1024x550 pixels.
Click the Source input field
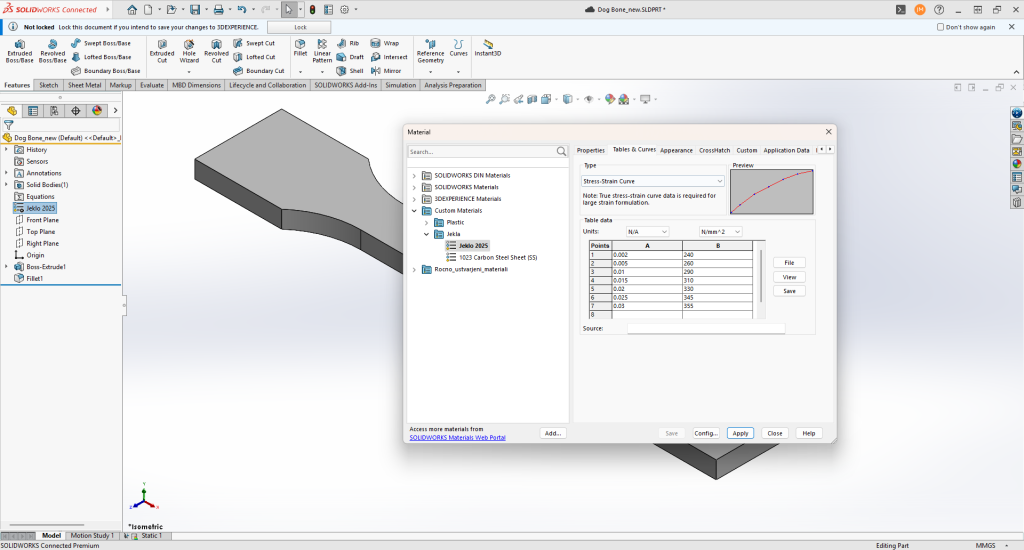click(x=706, y=329)
